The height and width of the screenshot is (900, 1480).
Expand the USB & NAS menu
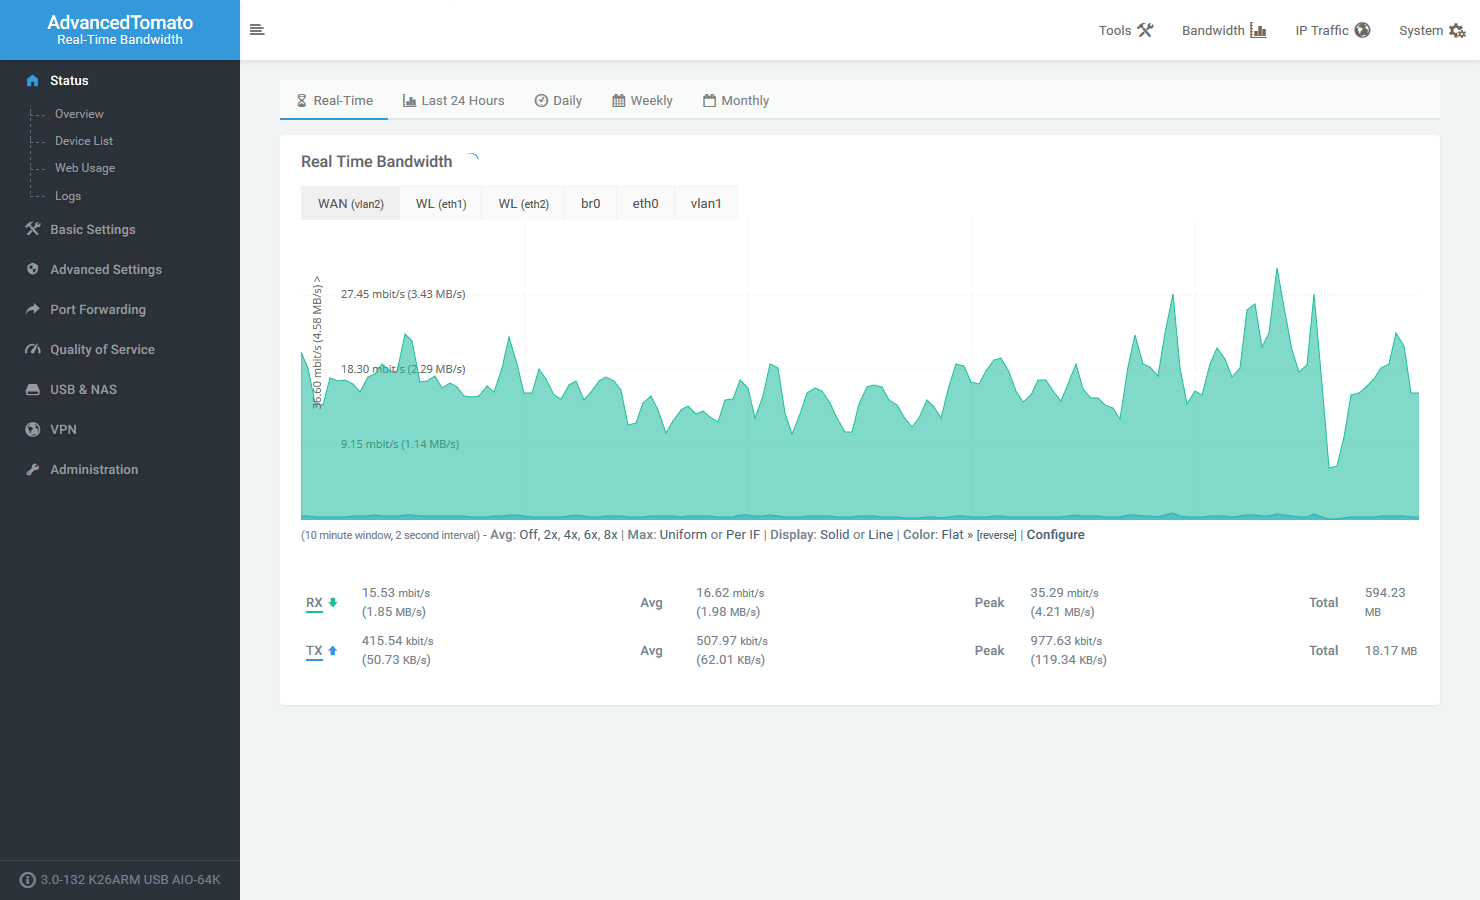coord(120,389)
